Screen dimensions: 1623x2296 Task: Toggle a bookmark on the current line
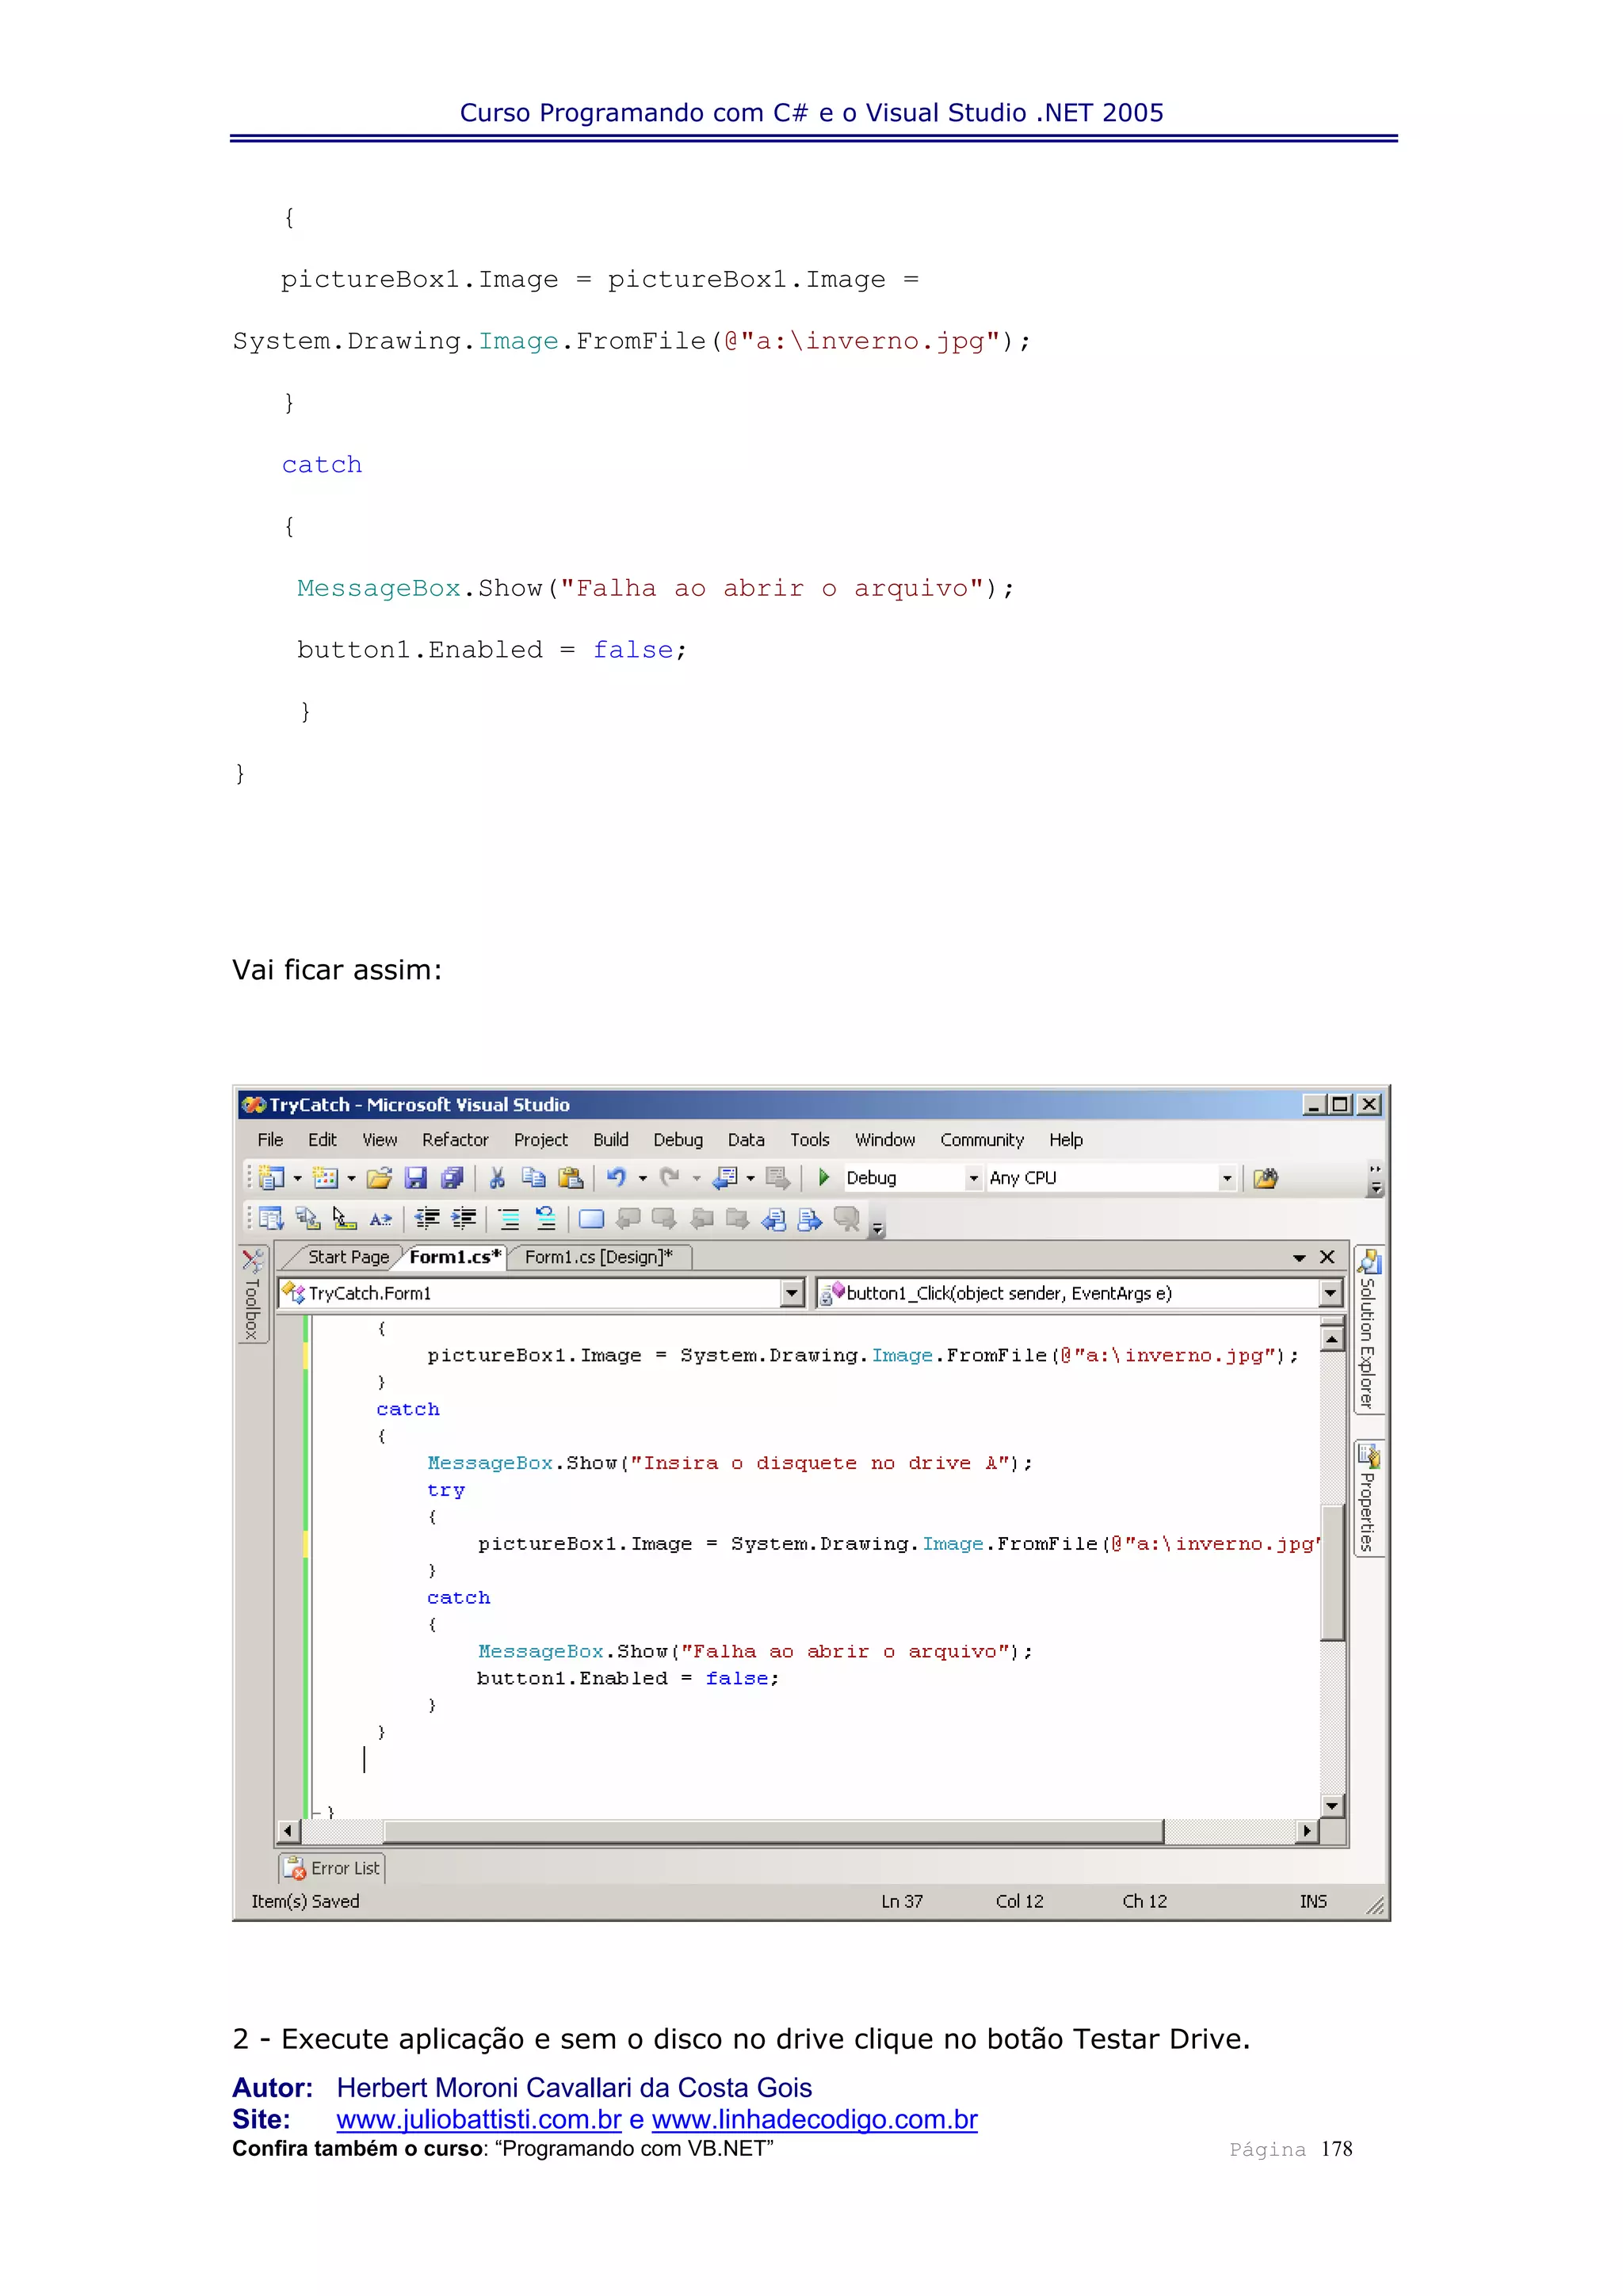592,1219
